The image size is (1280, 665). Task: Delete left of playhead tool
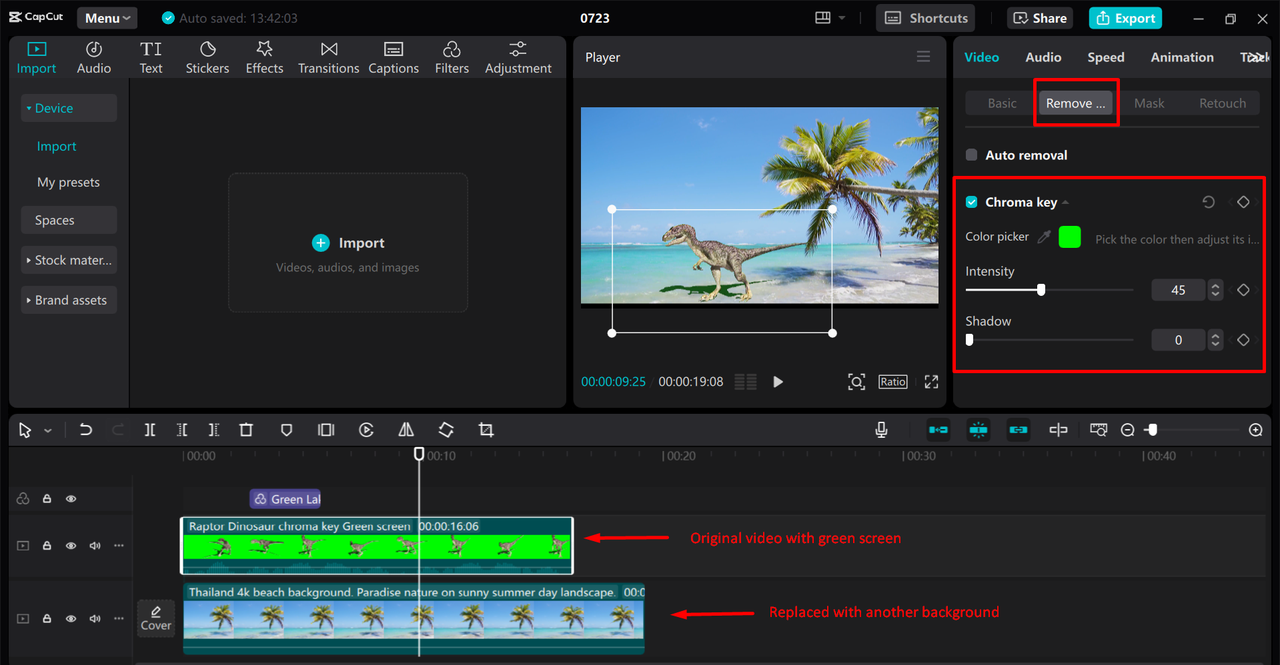pyautogui.click(x=181, y=430)
